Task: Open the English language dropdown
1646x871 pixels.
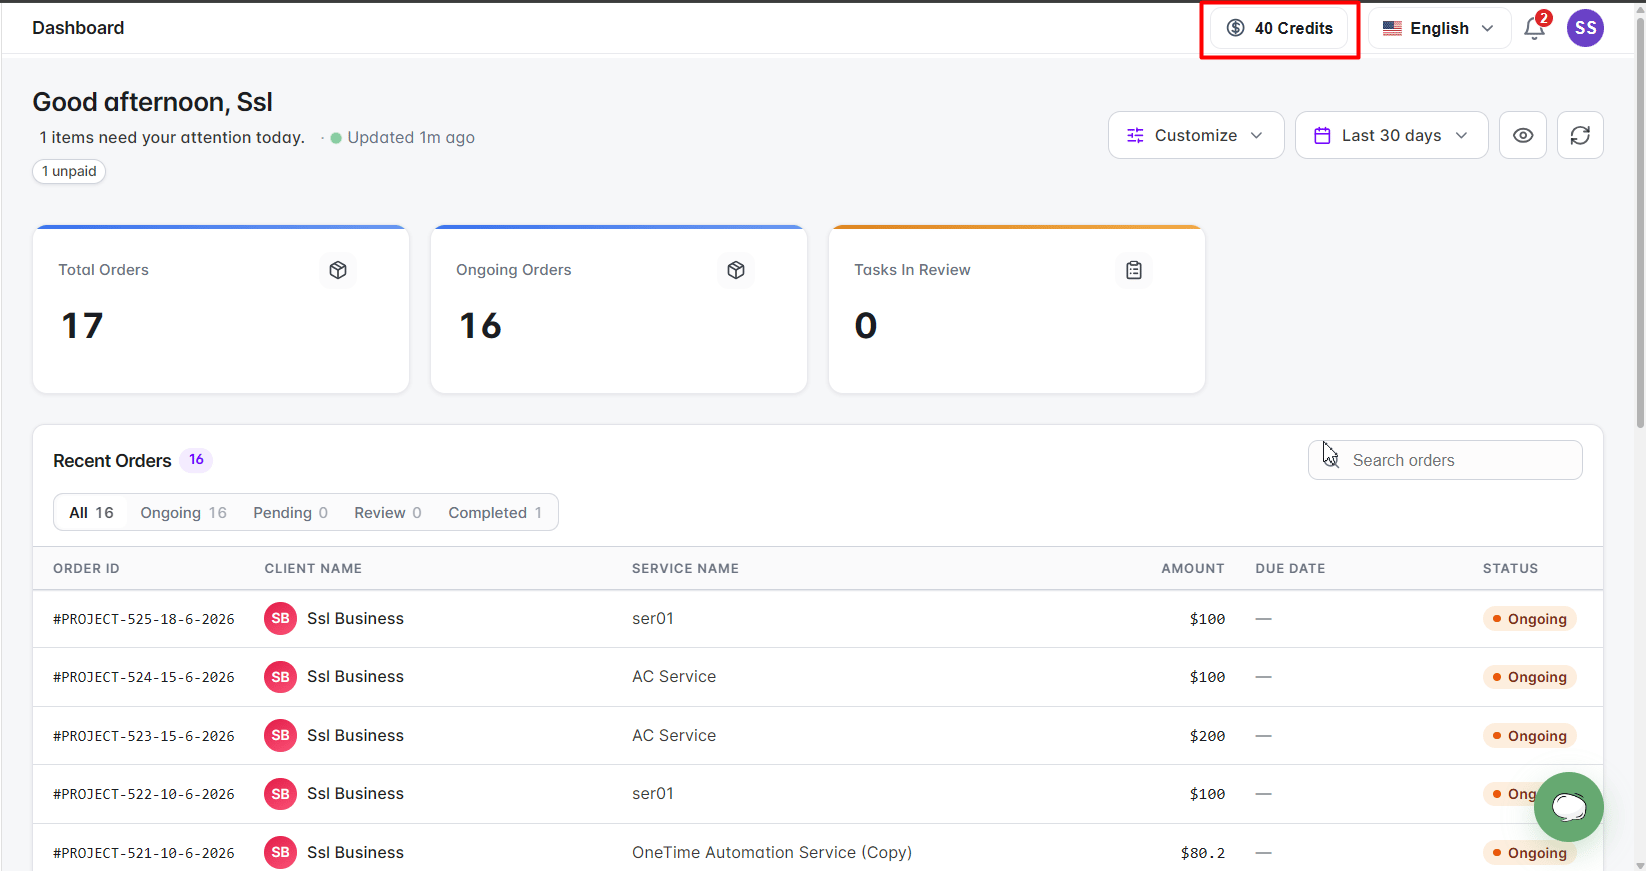Action: click(x=1439, y=28)
